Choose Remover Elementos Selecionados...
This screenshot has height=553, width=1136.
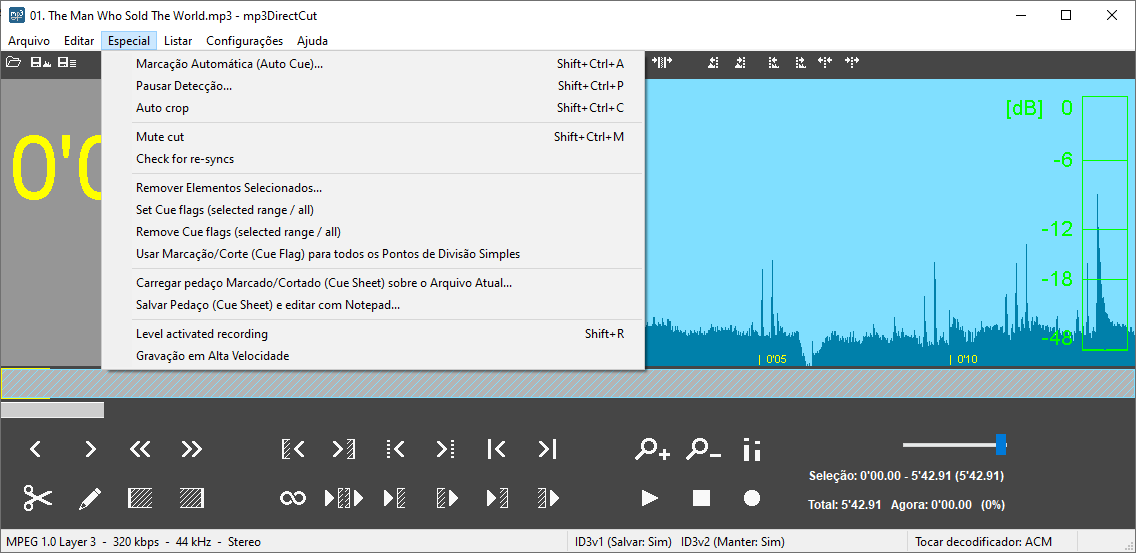pyautogui.click(x=372, y=188)
